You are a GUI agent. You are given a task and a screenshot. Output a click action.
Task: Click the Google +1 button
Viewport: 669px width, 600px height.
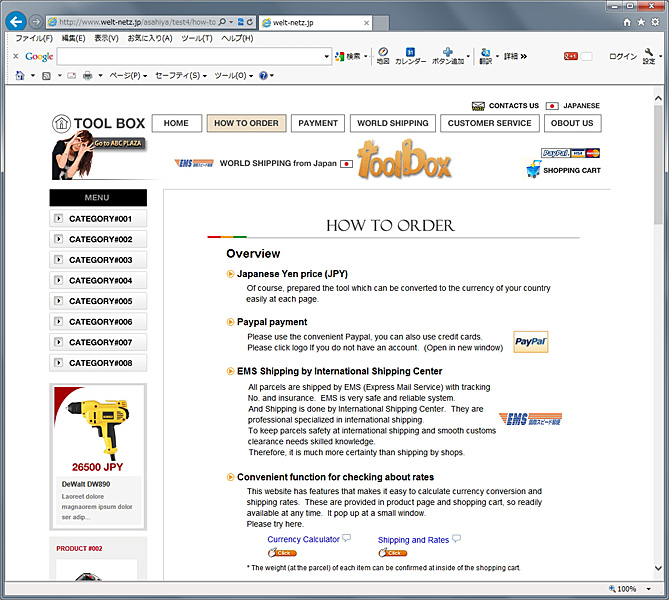point(570,56)
